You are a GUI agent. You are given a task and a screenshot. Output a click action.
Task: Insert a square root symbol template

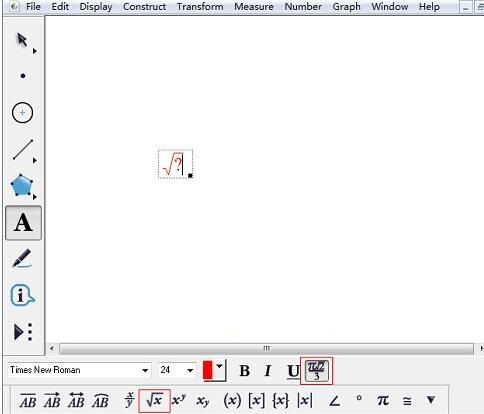[154, 400]
